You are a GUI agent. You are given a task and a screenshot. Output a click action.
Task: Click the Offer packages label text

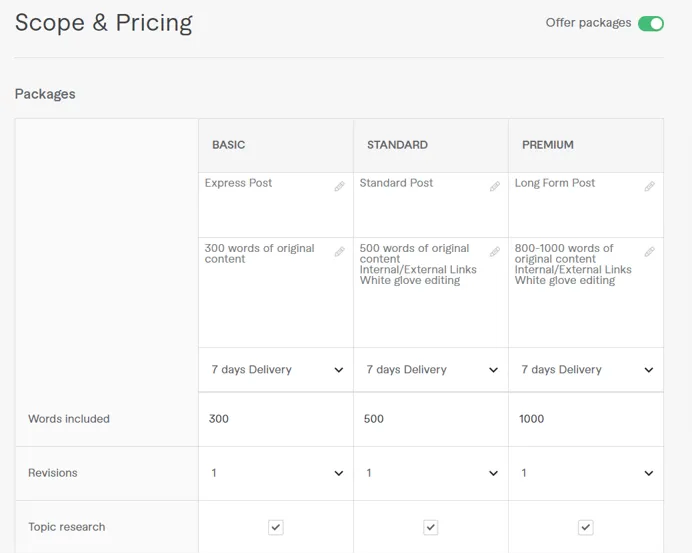click(588, 23)
